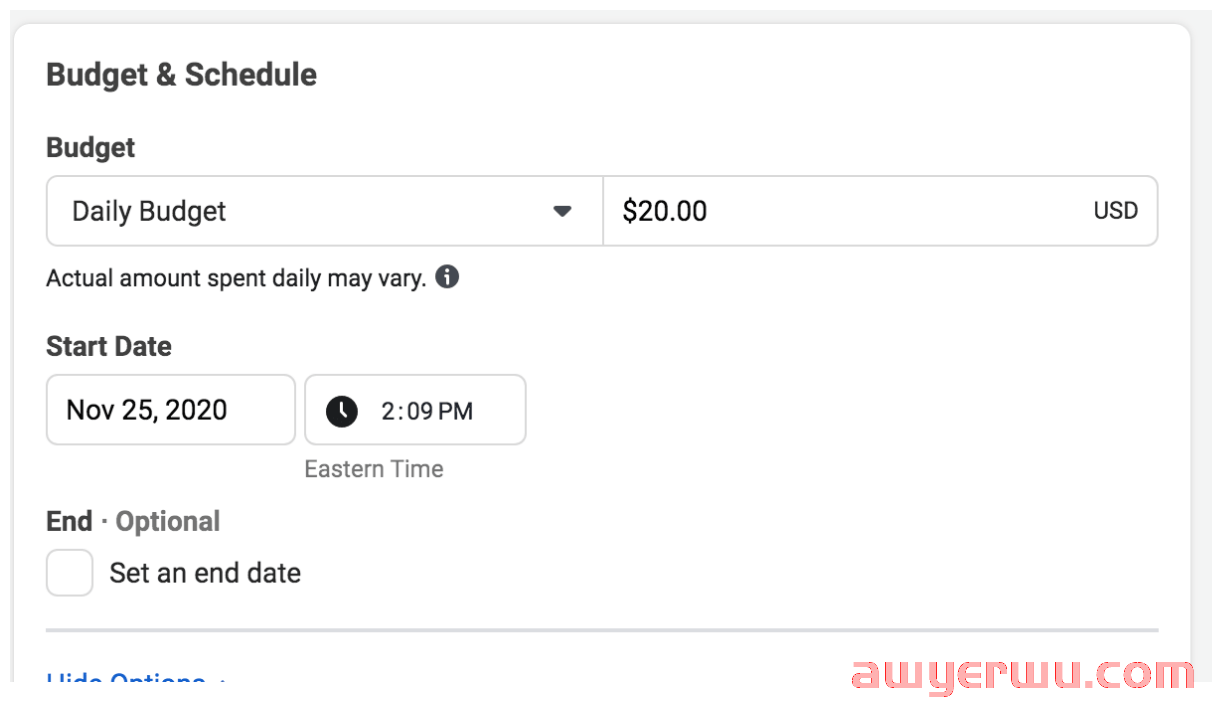Click the PM period in start time
1212x708 pixels.
coord(455,411)
